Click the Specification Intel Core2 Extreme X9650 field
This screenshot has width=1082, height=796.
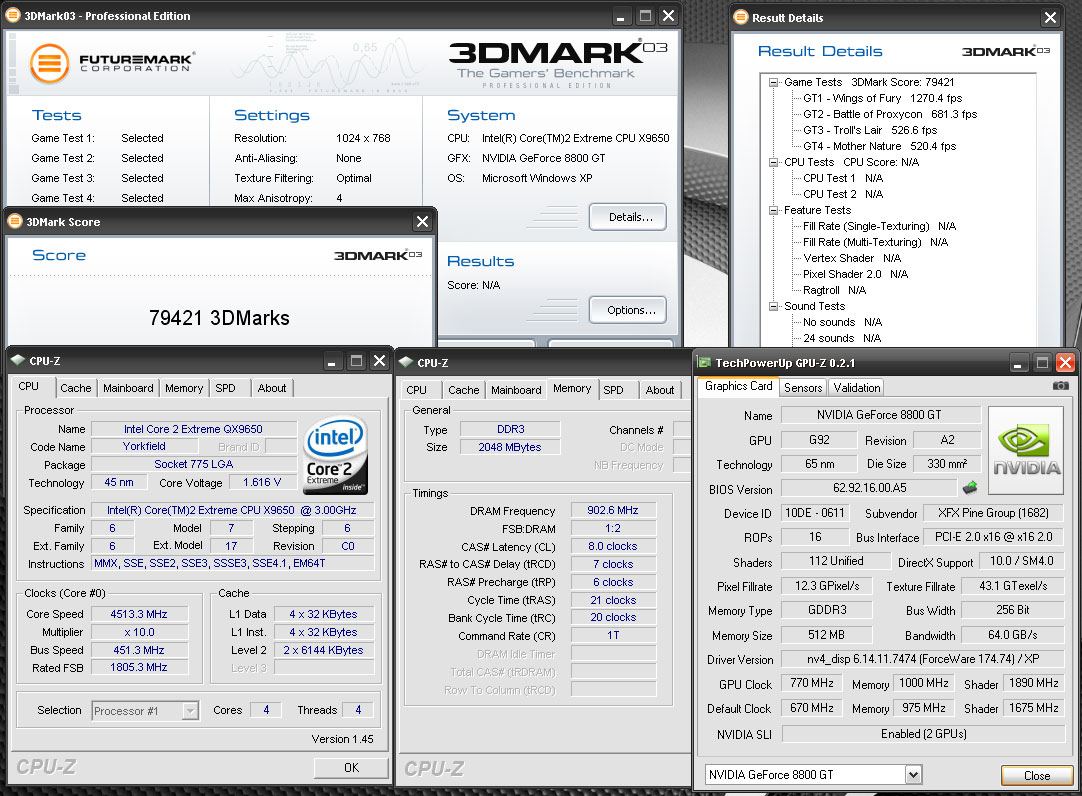coord(232,510)
